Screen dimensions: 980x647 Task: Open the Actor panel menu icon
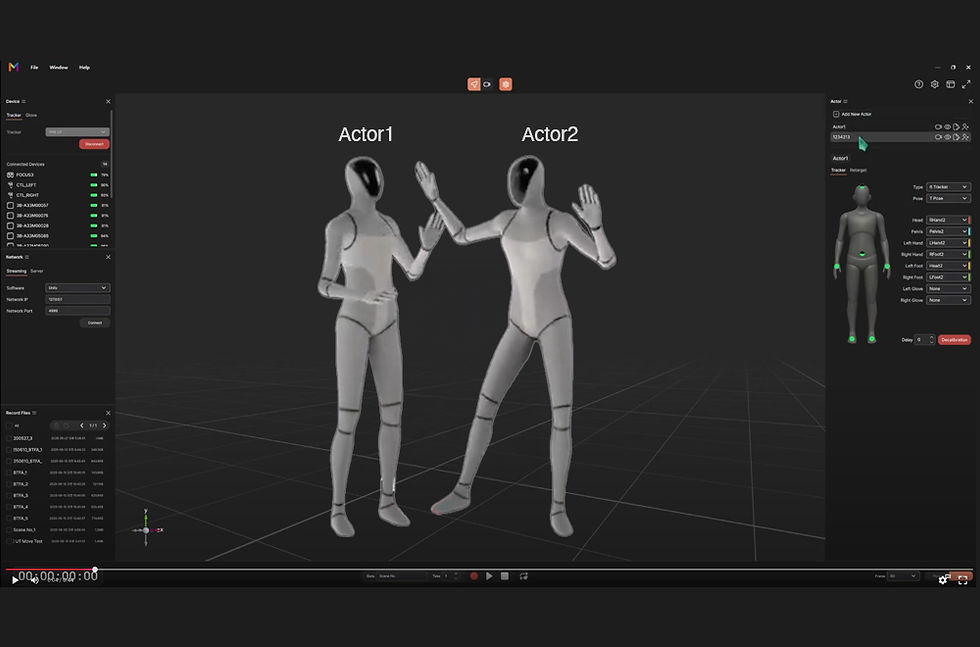846,101
